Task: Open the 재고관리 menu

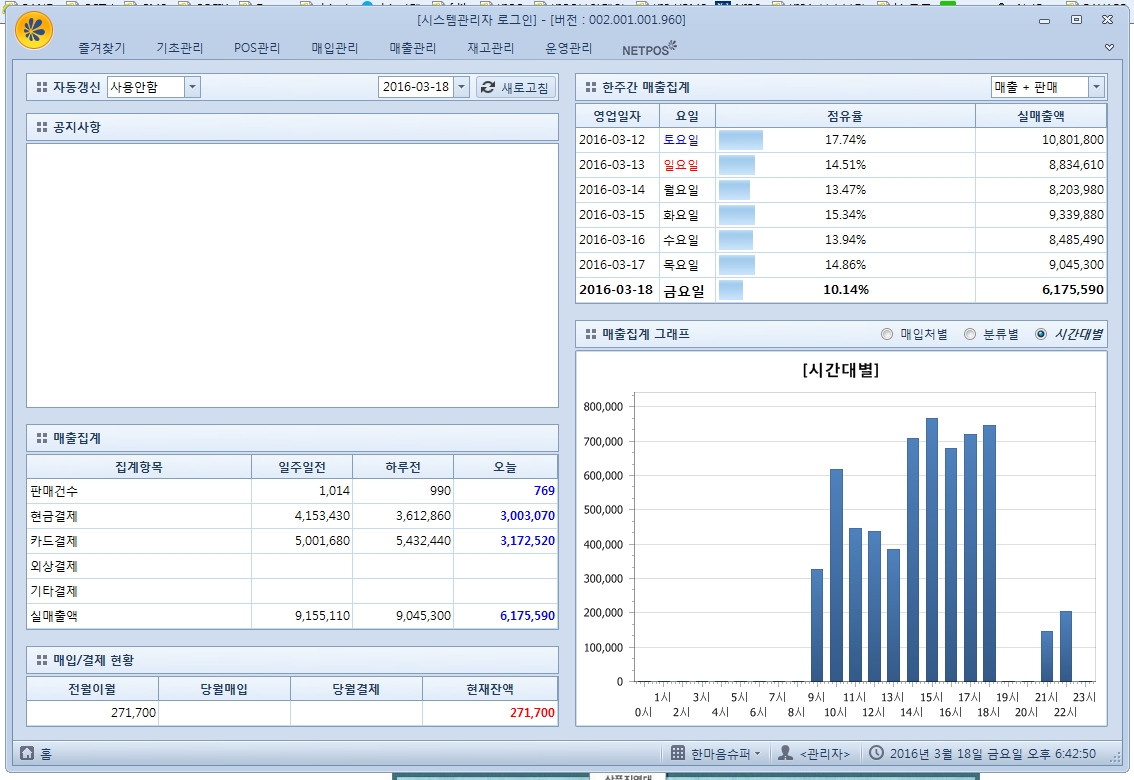Action: pos(490,48)
